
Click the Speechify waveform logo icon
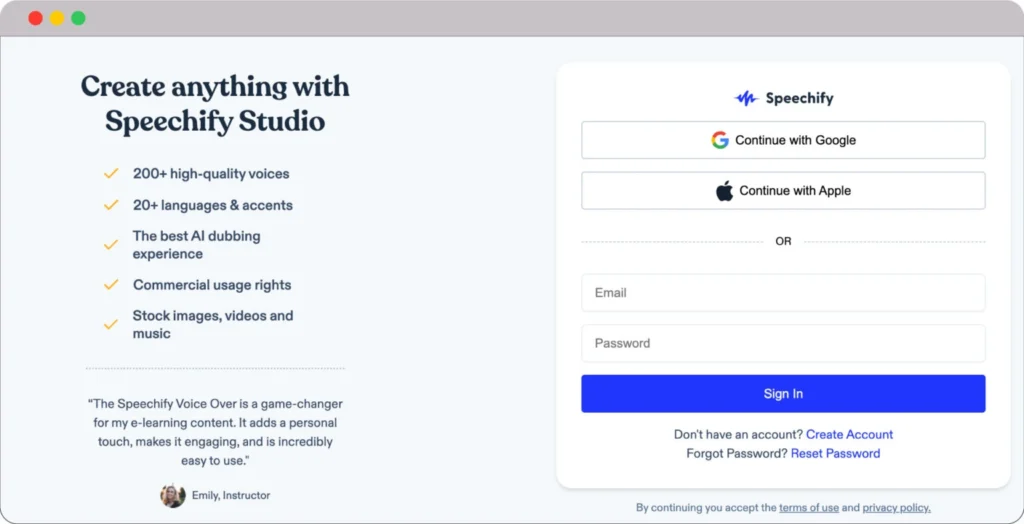tap(746, 98)
